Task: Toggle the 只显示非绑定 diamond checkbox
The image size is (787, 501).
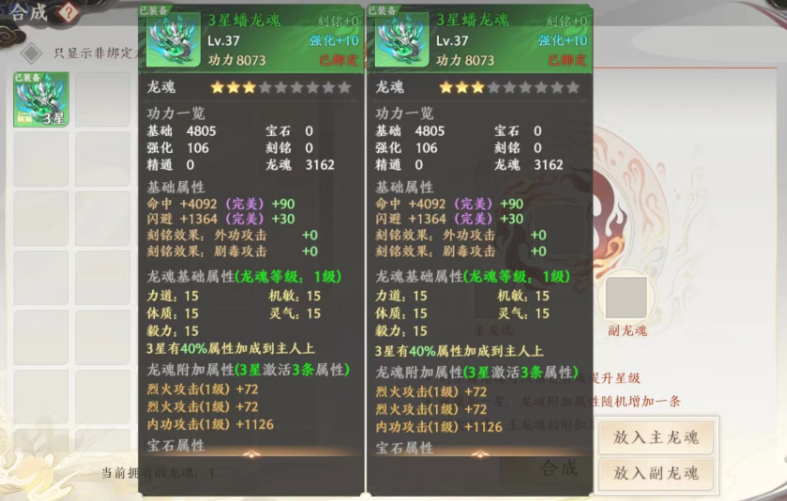Action: [x=32, y=53]
